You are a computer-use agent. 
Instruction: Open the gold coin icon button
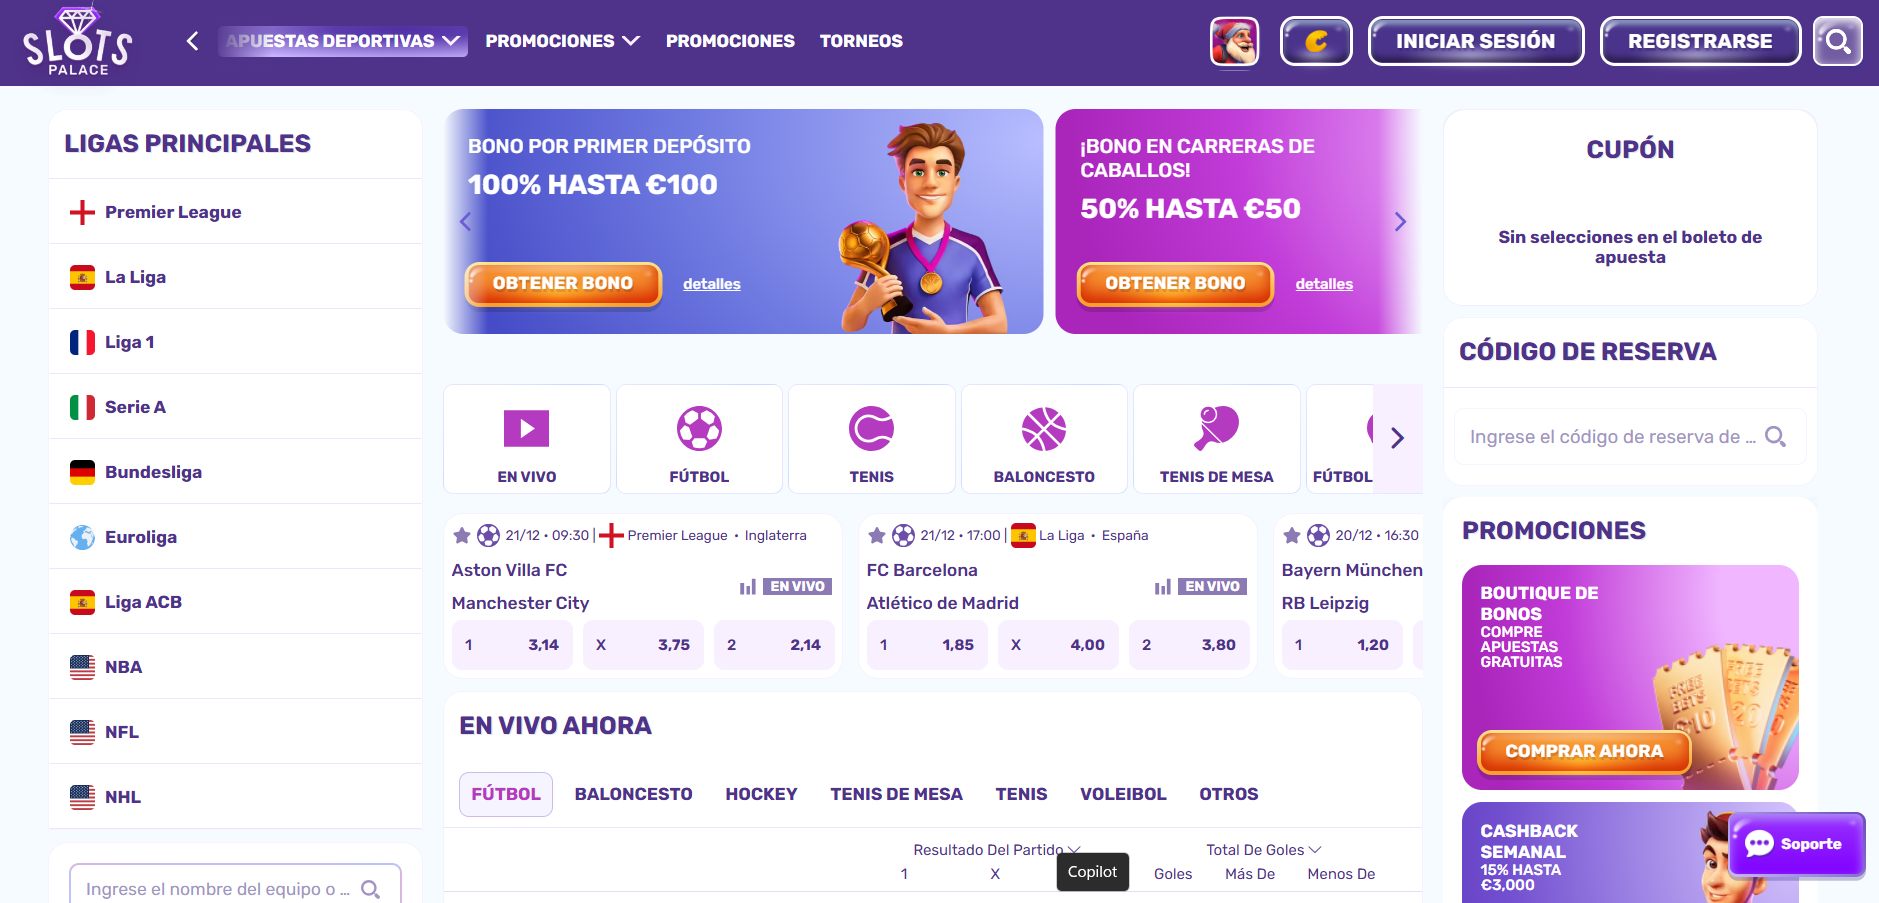pyautogui.click(x=1316, y=41)
